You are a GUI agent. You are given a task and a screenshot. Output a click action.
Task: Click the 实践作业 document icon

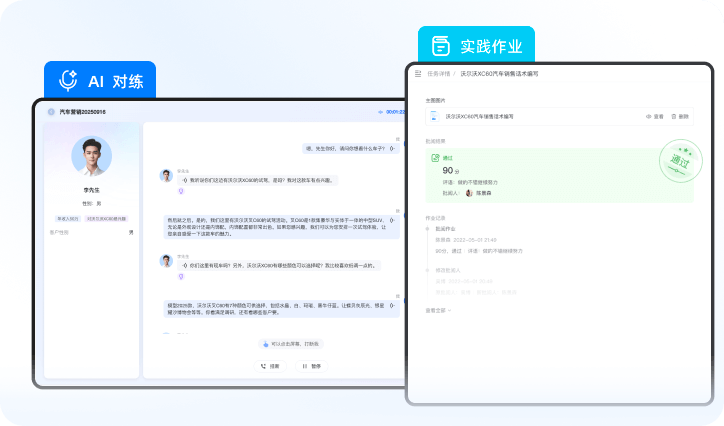pos(438,46)
